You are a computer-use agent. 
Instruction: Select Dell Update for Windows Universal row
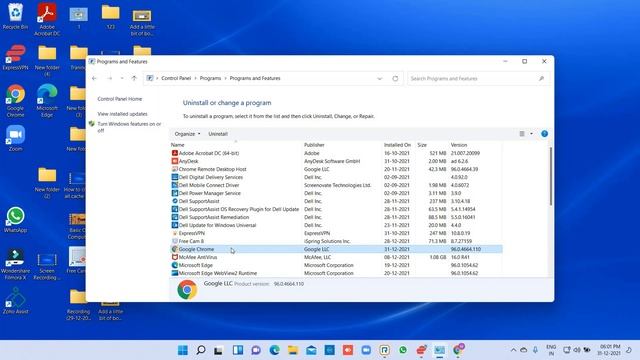pyautogui.click(x=336, y=225)
